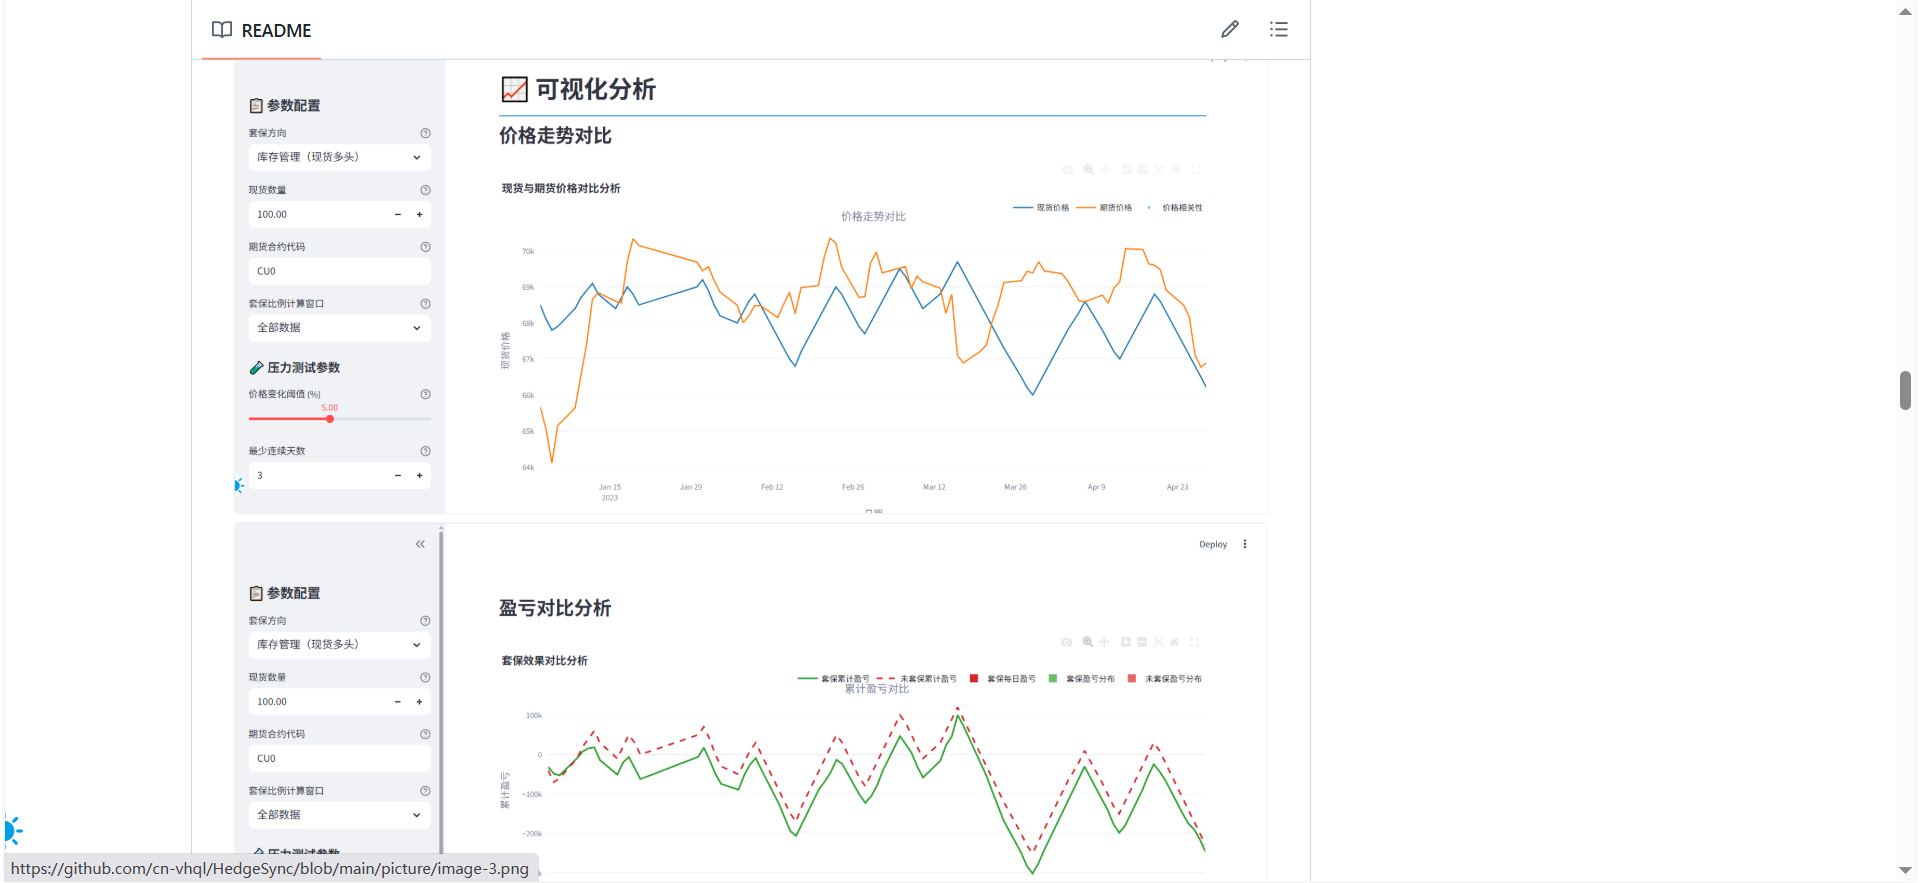The image size is (1920, 883).
Task: Expand 套保方向 dropdown in the first screenshot
Action: tap(339, 157)
